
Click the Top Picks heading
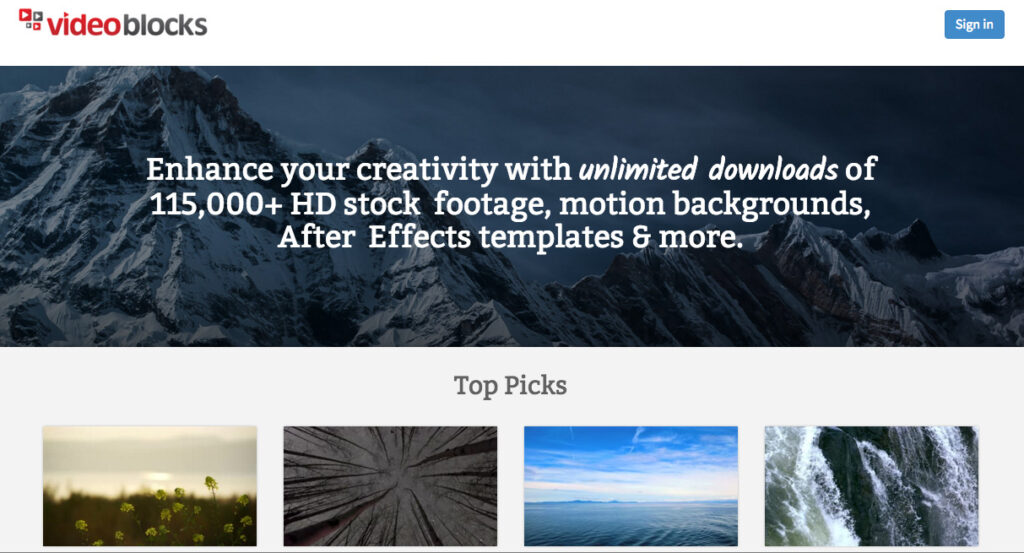click(510, 385)
